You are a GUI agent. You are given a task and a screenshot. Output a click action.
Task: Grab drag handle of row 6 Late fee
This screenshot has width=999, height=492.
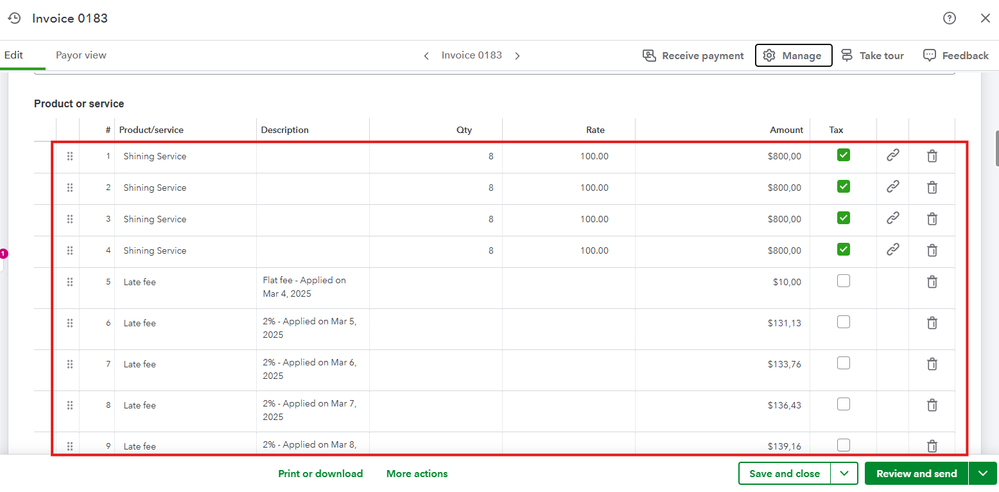[x=70, y=323]
